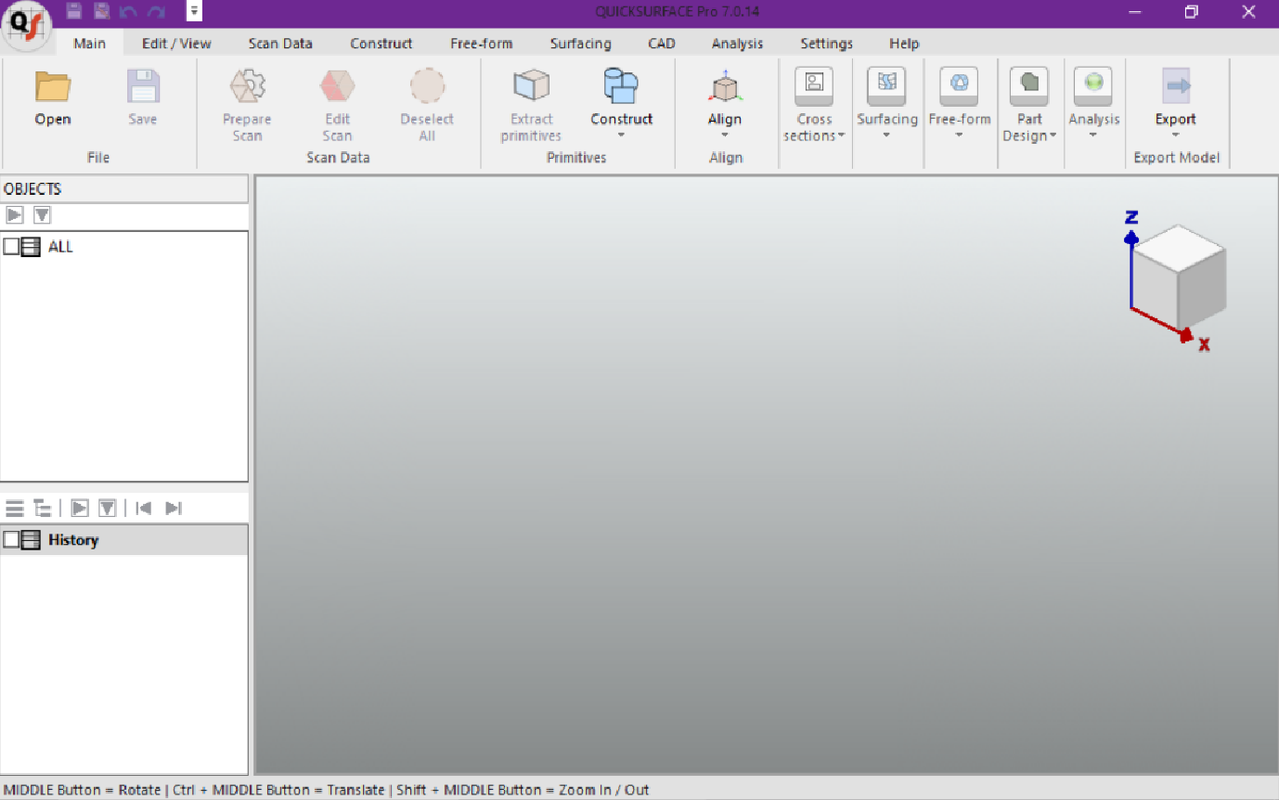
Task: Click the Export Model group label
Action: [x=1176, y=158]
